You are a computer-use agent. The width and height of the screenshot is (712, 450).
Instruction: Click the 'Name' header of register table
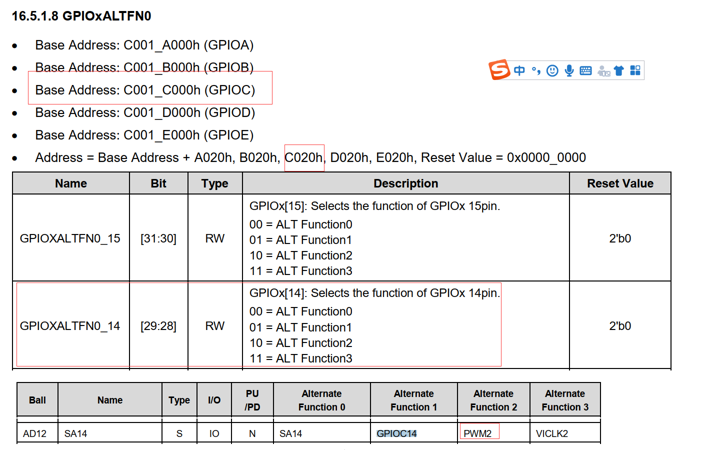(71, 183)
